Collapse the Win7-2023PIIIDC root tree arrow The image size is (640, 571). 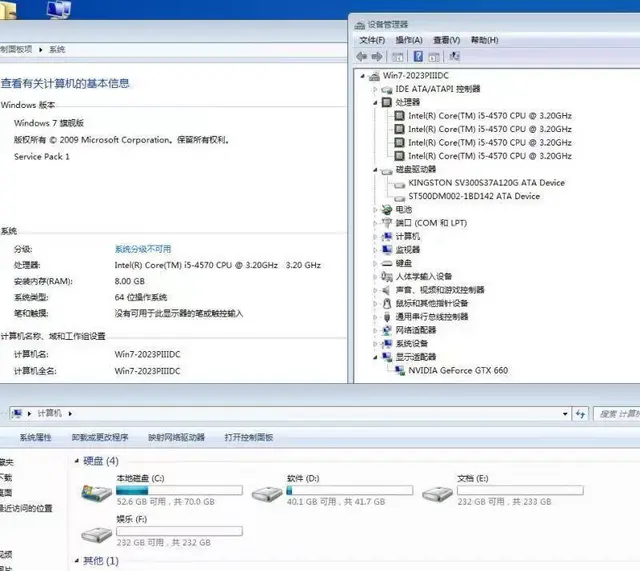[x=362, y=76]
